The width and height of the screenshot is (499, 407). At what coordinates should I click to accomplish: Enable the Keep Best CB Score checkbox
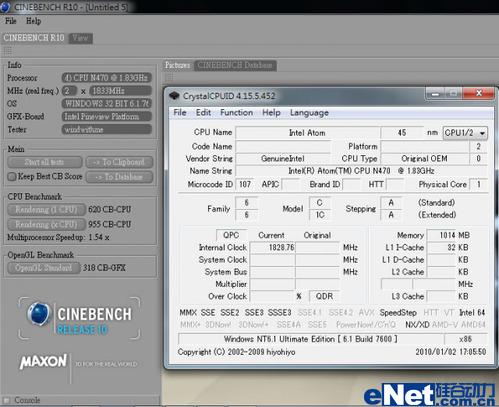[12, 177]
